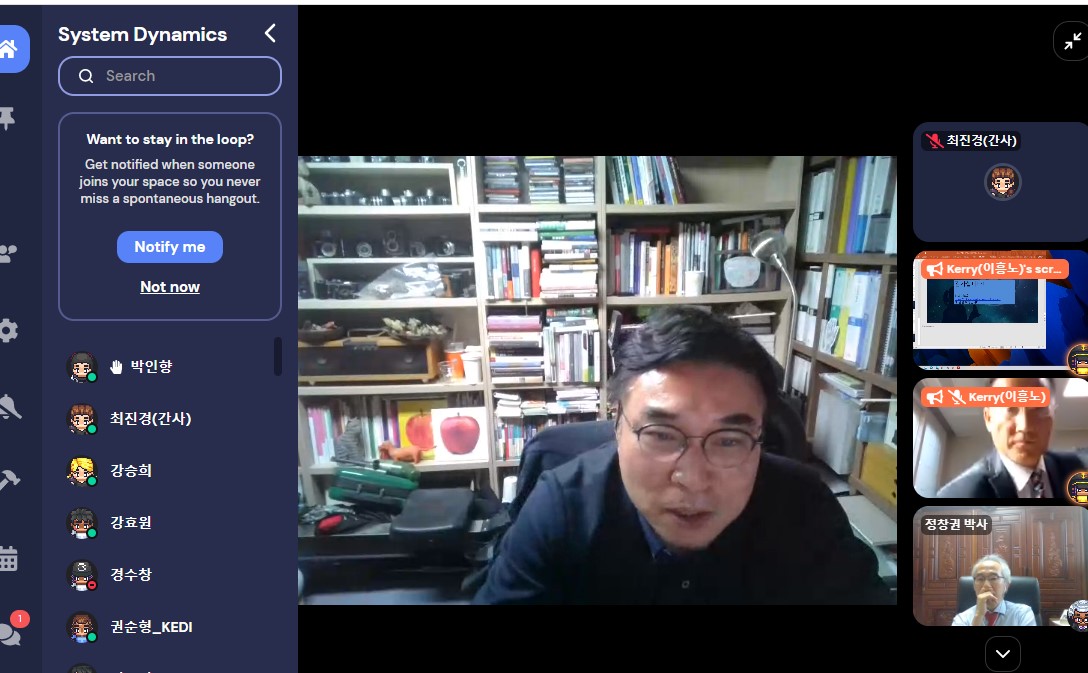Toggle muted microphone icon on 최진경(간사) tile
Viewport: 1088px width, 673px height.
pyautogui.click(x=934, y=141)
